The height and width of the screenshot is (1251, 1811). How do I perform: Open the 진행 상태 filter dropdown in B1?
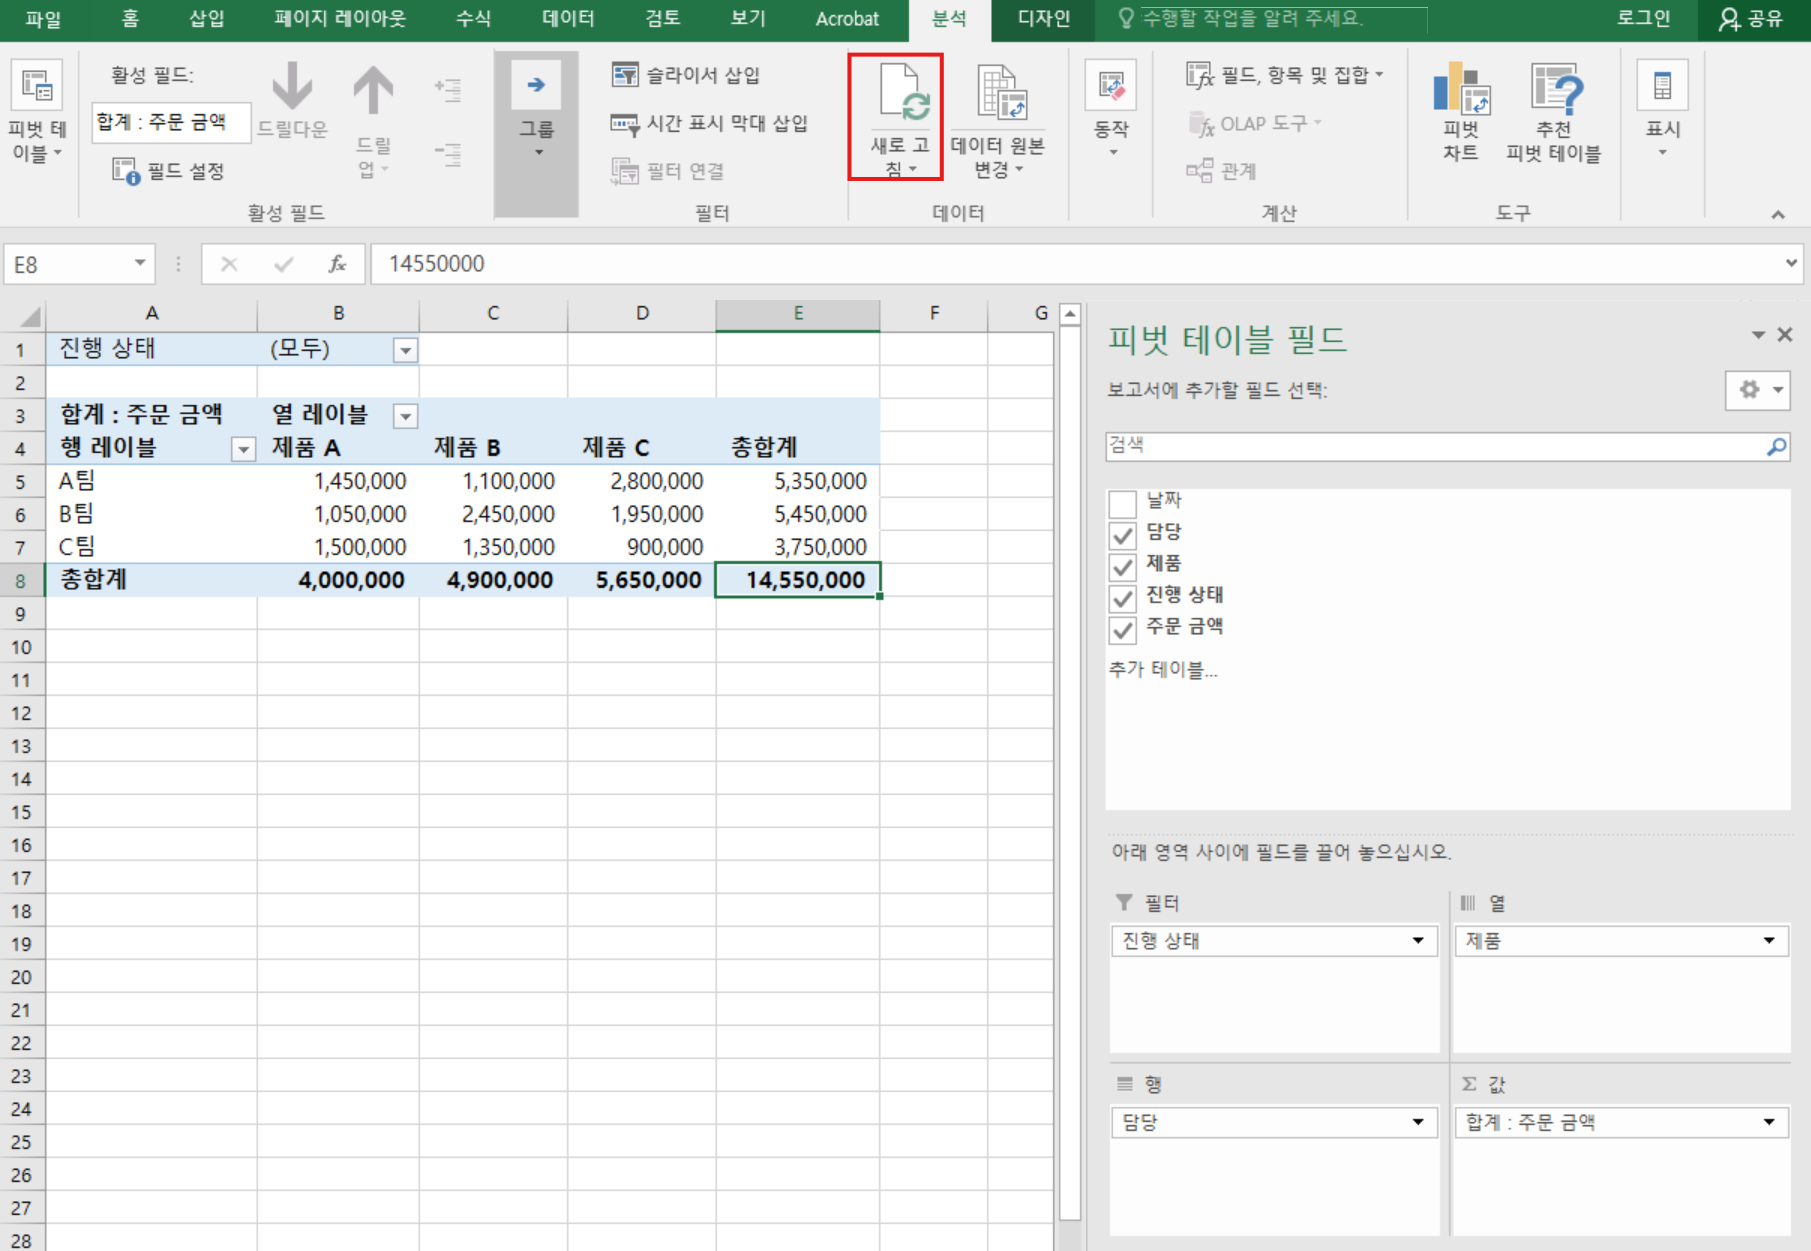click(x=405, y=350)
